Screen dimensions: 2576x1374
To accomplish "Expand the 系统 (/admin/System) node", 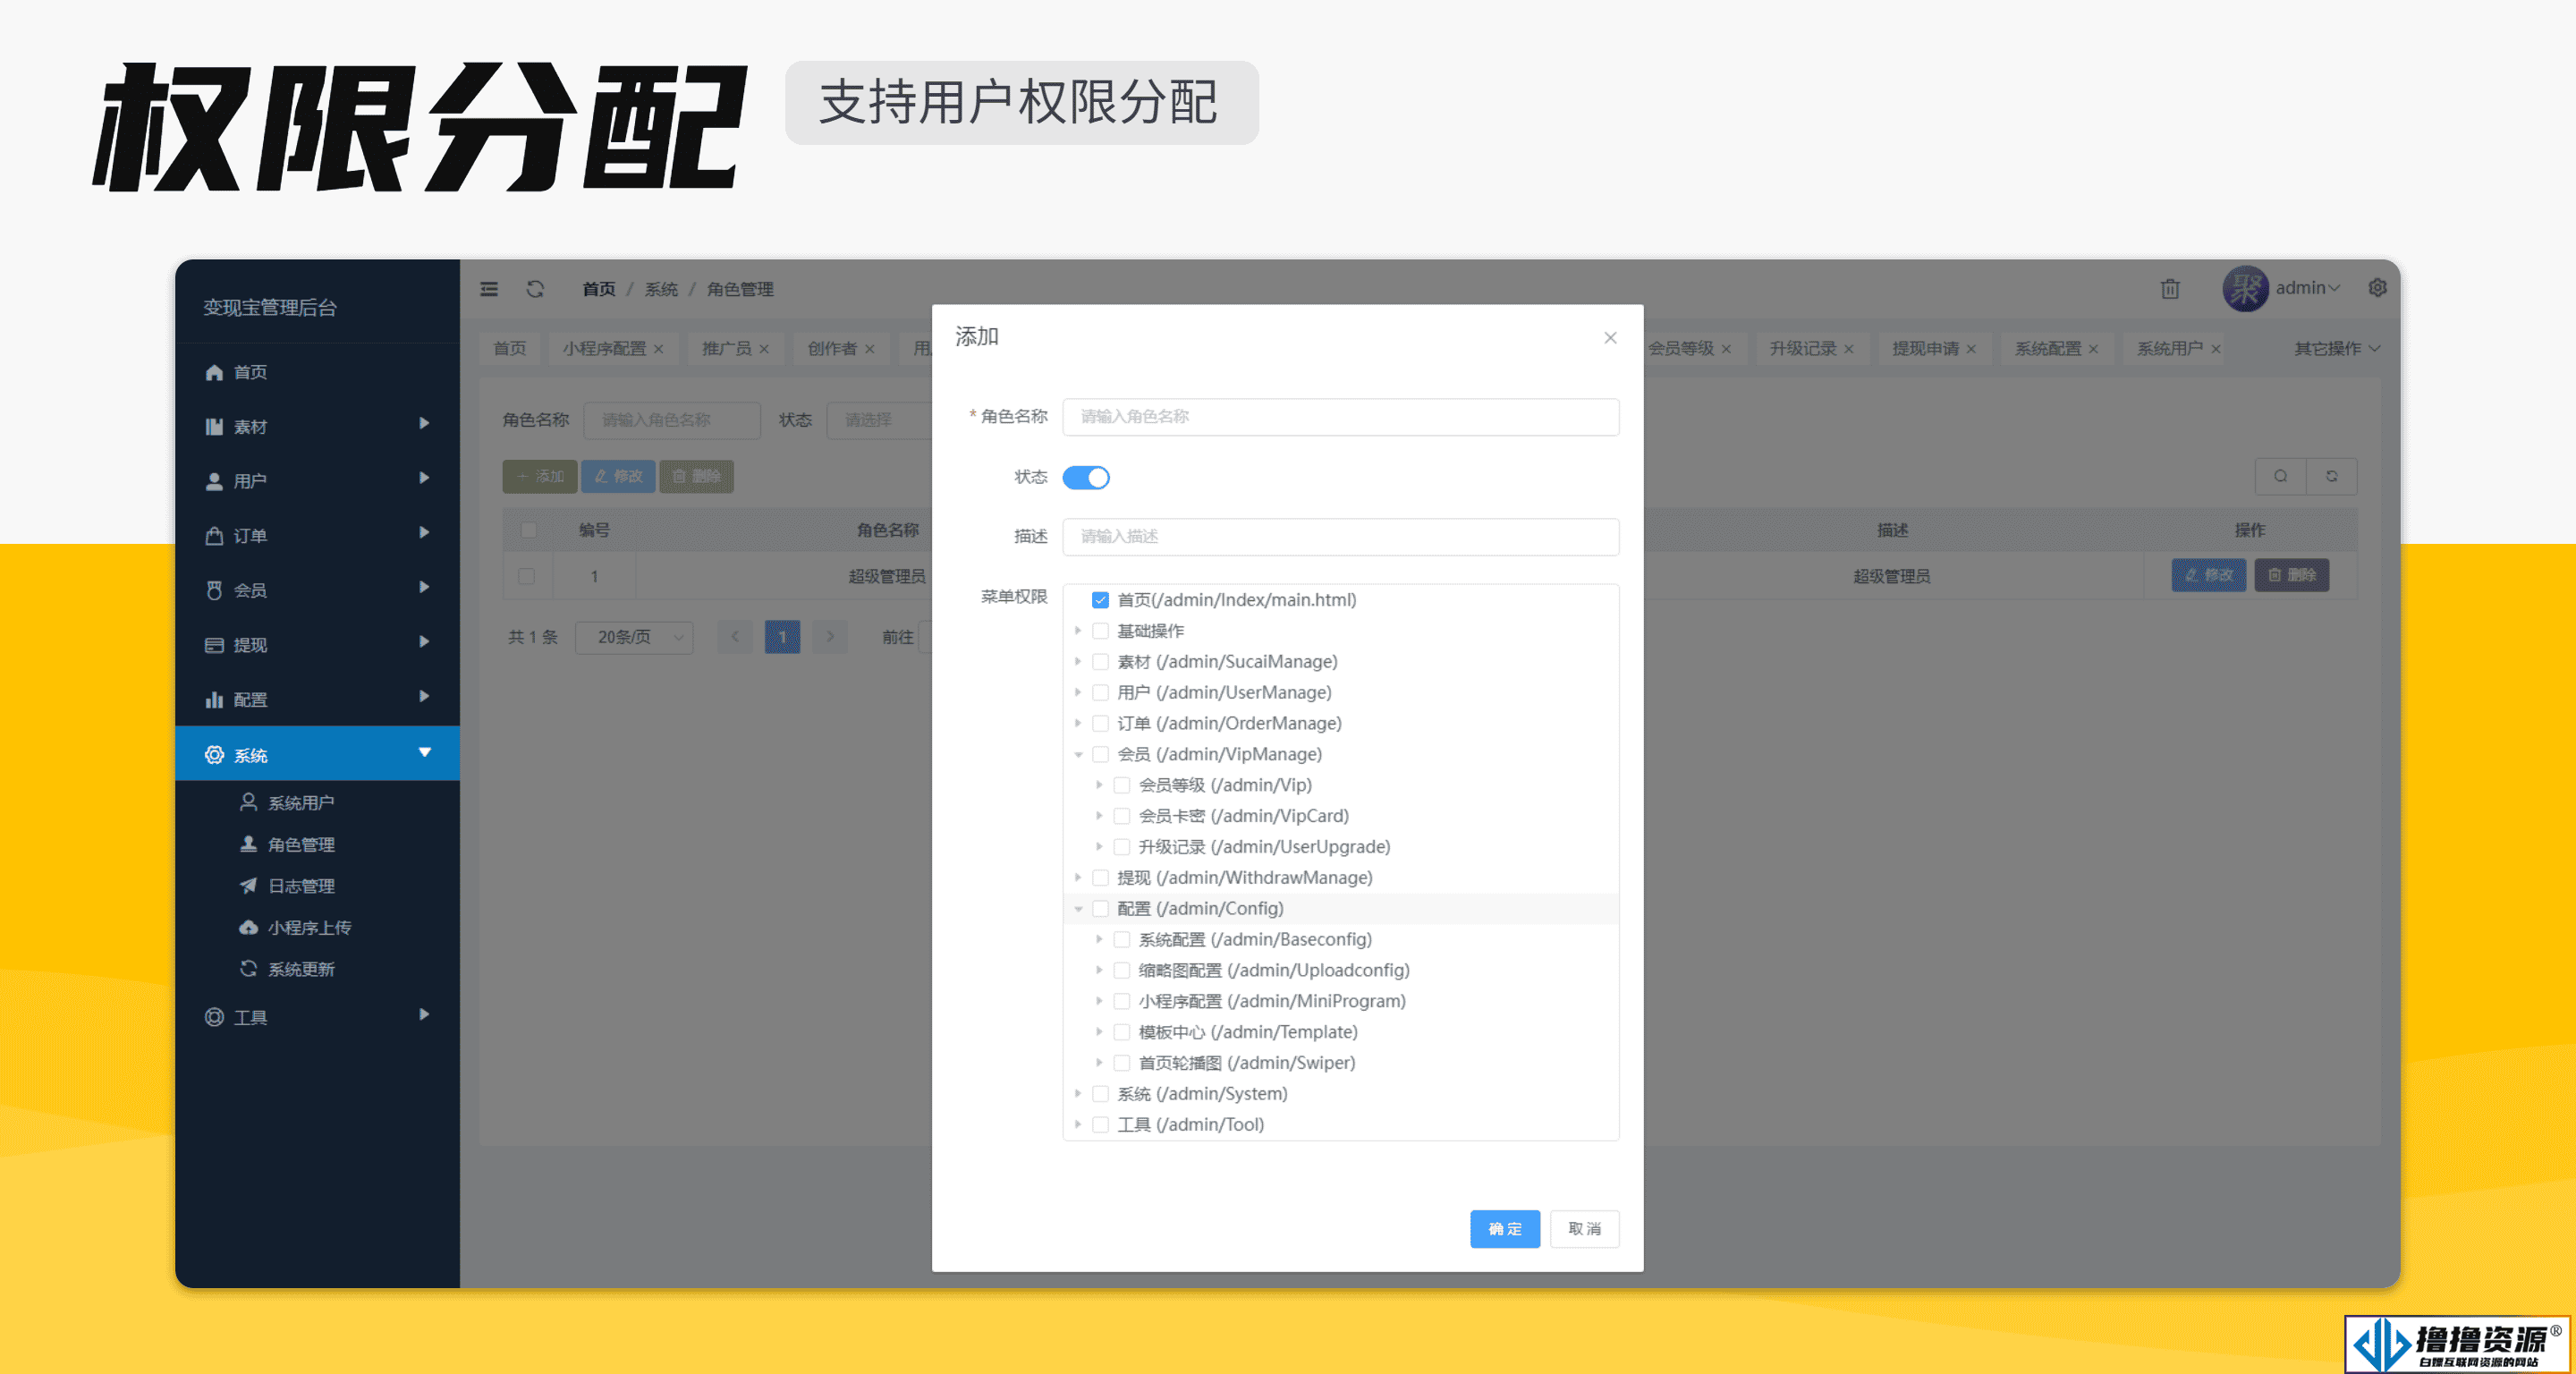I will tap(1078, 1093).
